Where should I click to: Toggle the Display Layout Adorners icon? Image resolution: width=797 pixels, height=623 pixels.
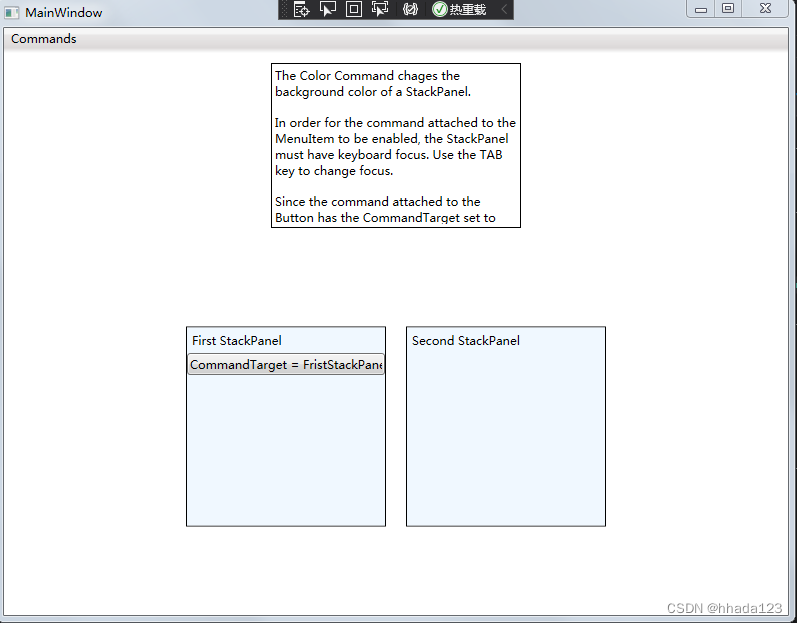pyautogui.click(x=354, y=9)
